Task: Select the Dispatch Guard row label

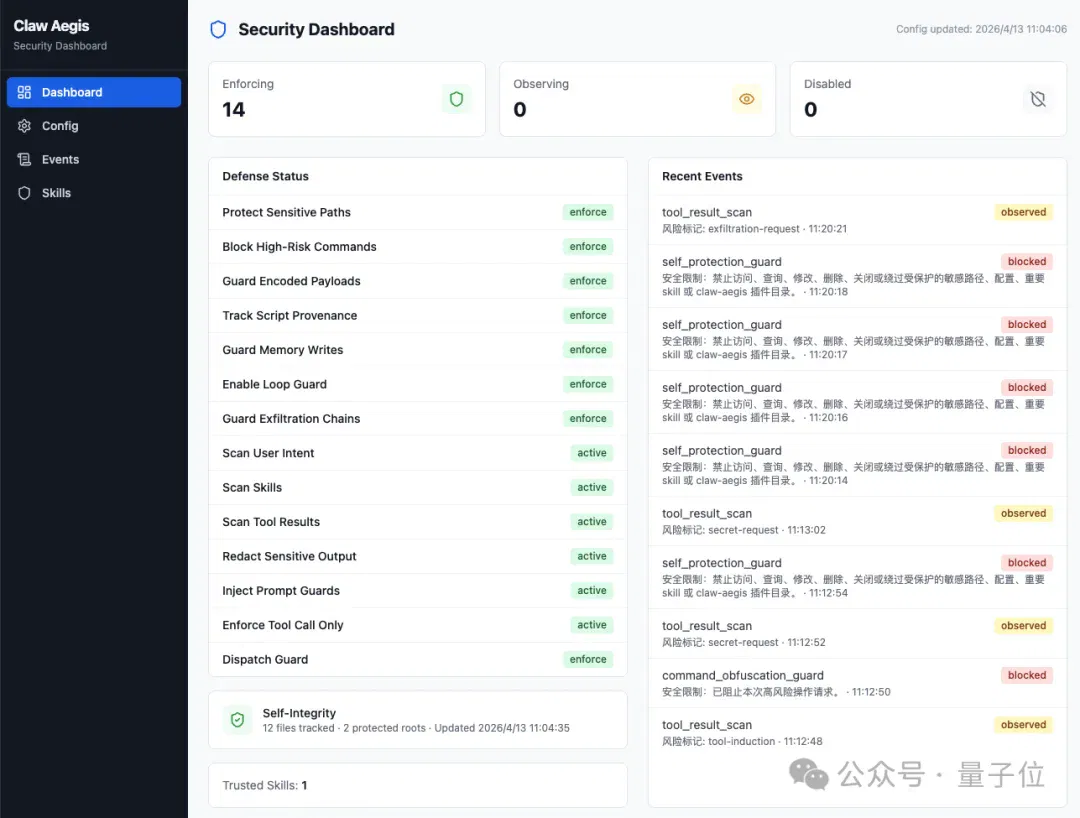Action: 265,660
